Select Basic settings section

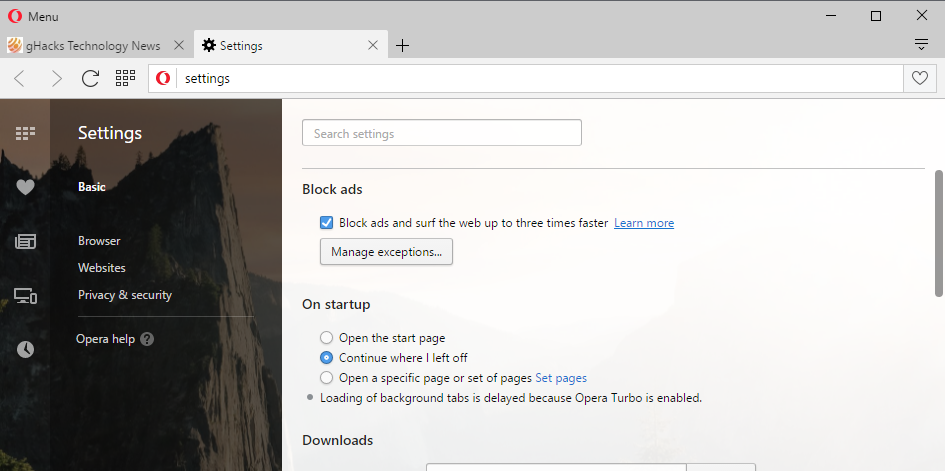(92, 187)
